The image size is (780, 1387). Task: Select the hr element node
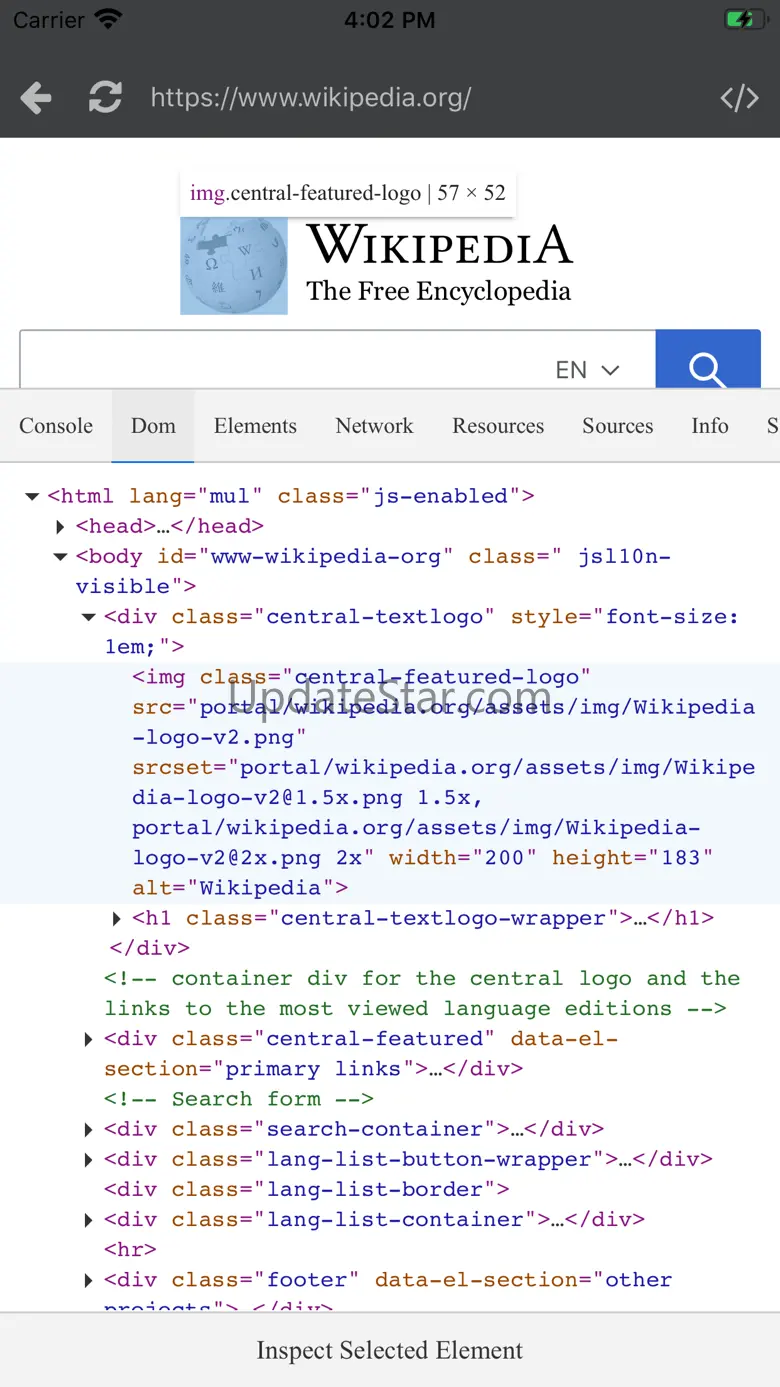[130, 1250]
